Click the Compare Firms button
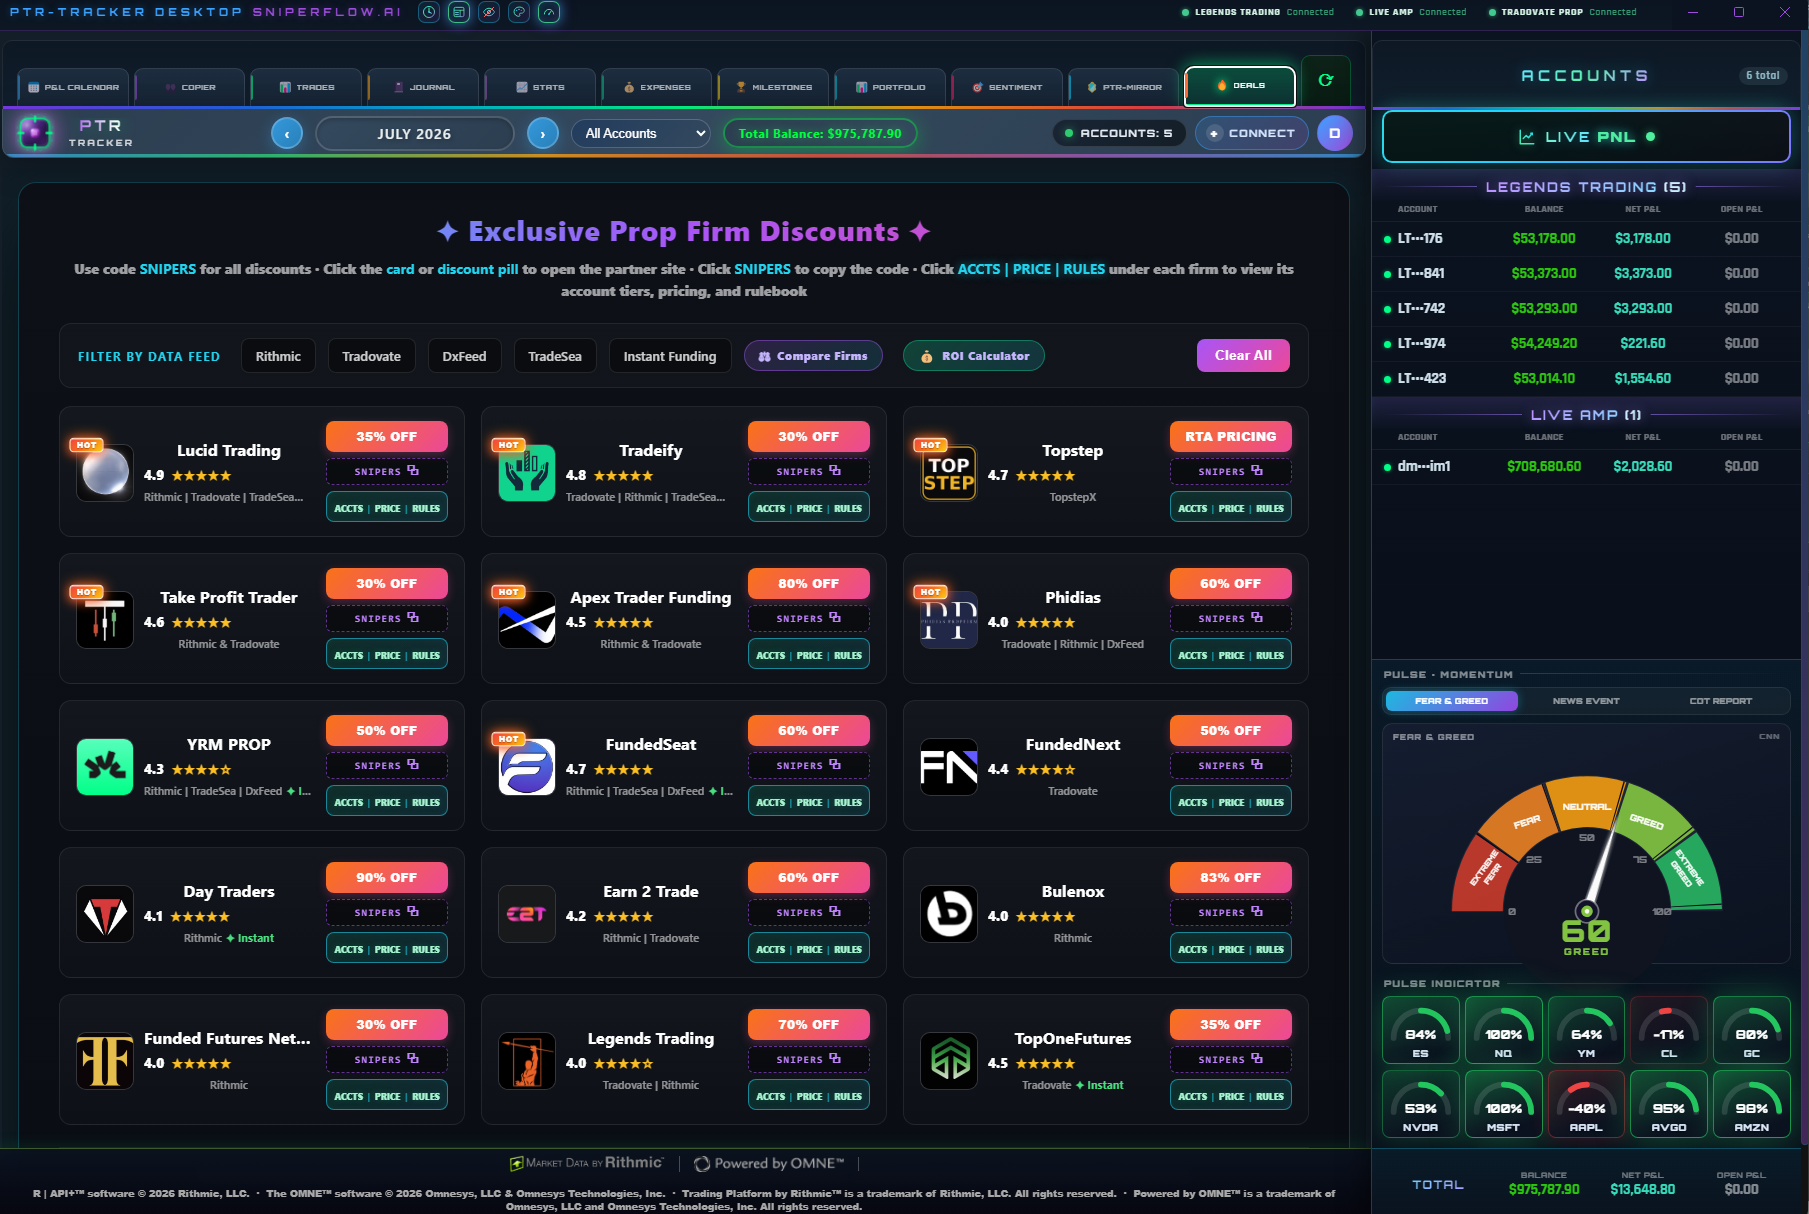 (x=813, y=356)
